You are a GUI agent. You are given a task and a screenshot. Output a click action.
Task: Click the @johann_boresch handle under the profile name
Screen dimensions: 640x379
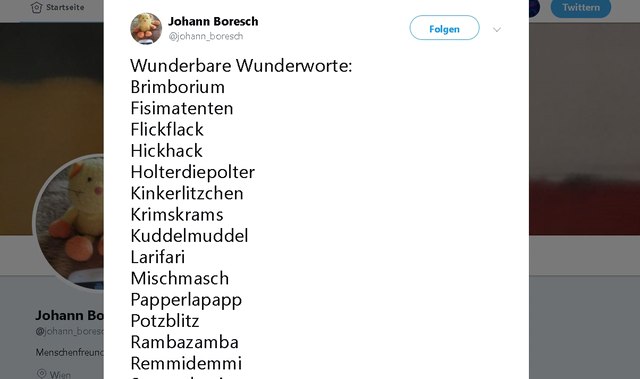click(x=69, y=331)
